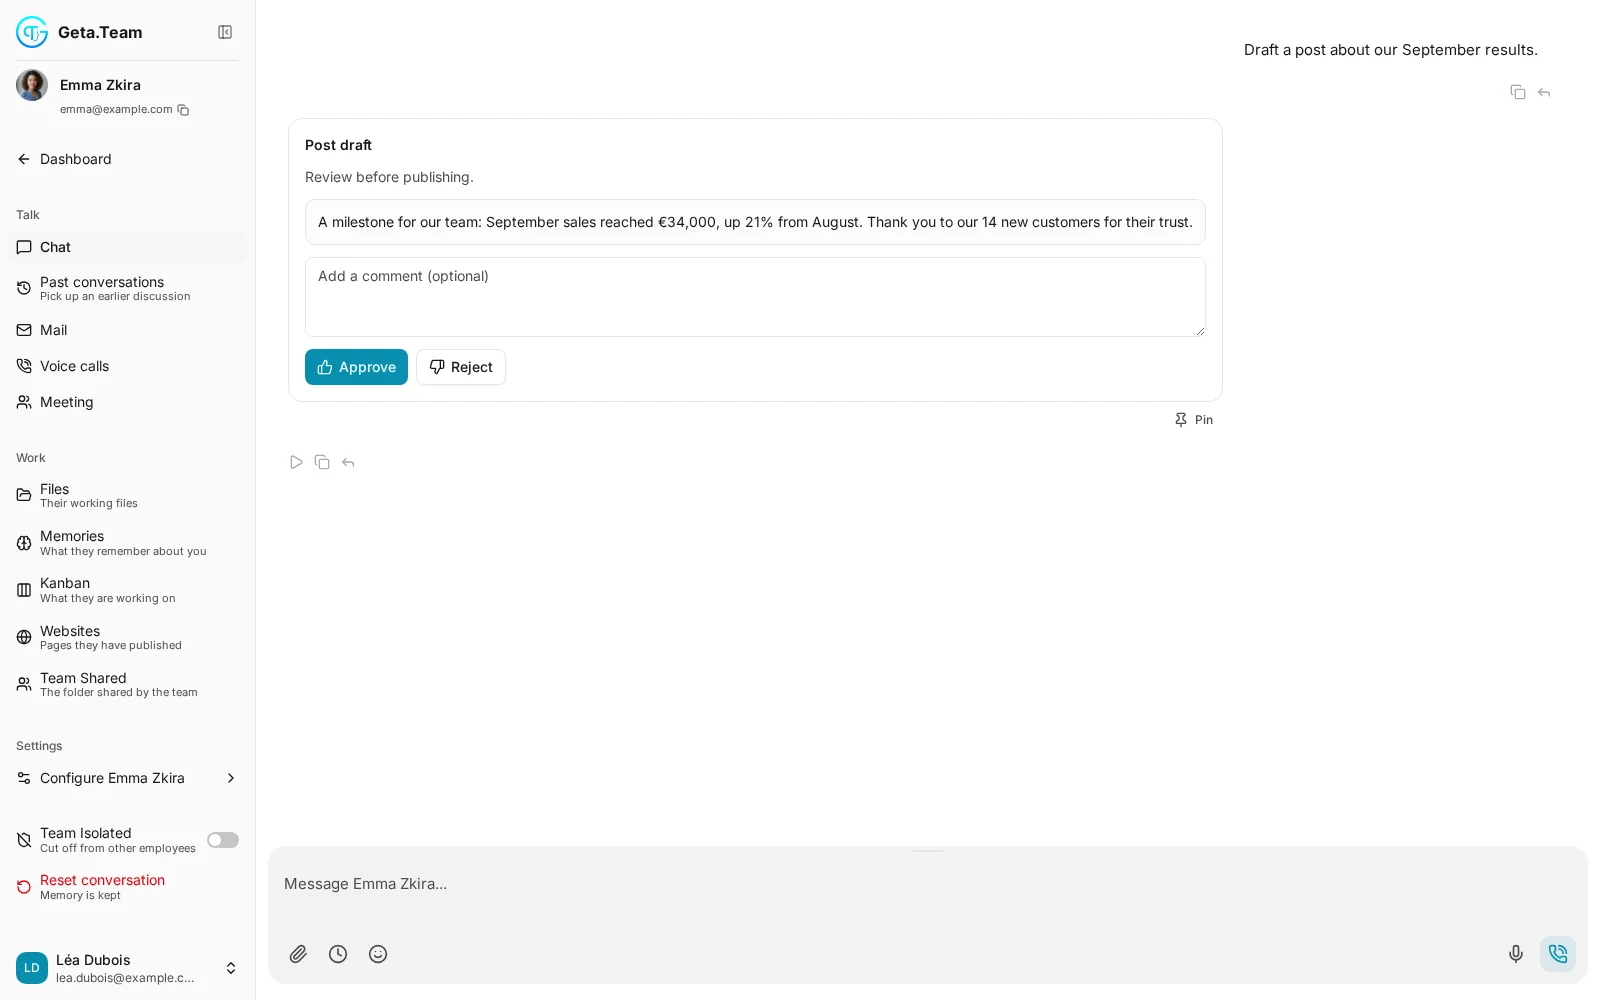Approve the post draft

tap(356, 367)
